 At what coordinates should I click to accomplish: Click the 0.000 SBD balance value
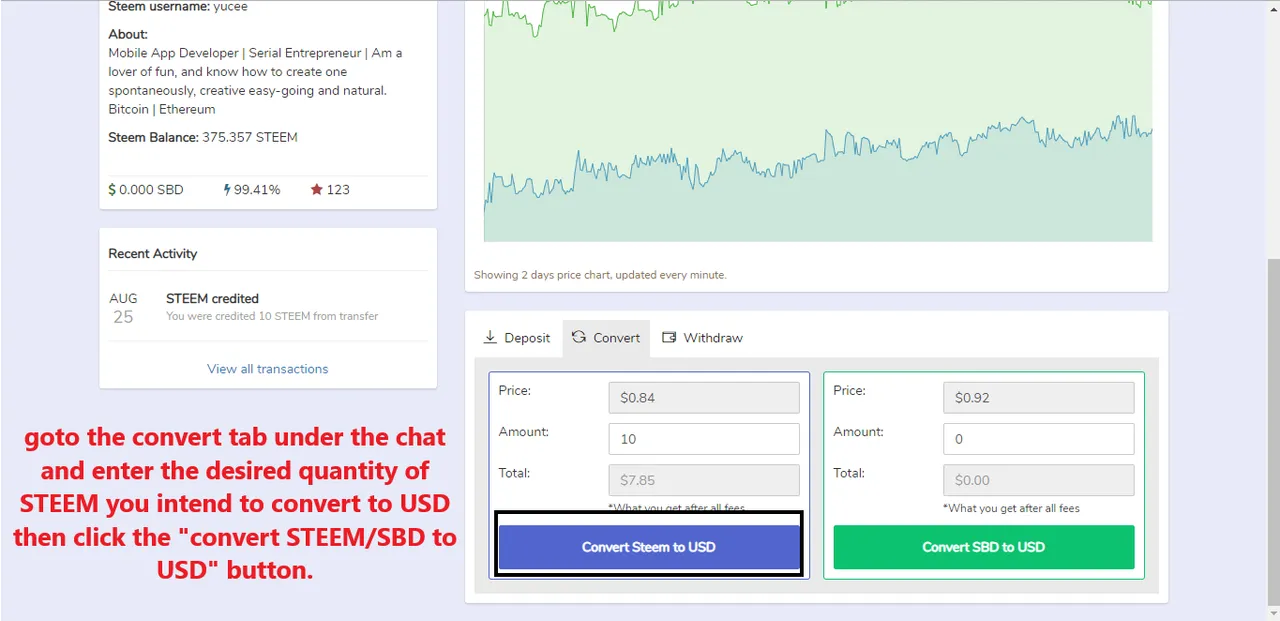click(x=151, y=189)
